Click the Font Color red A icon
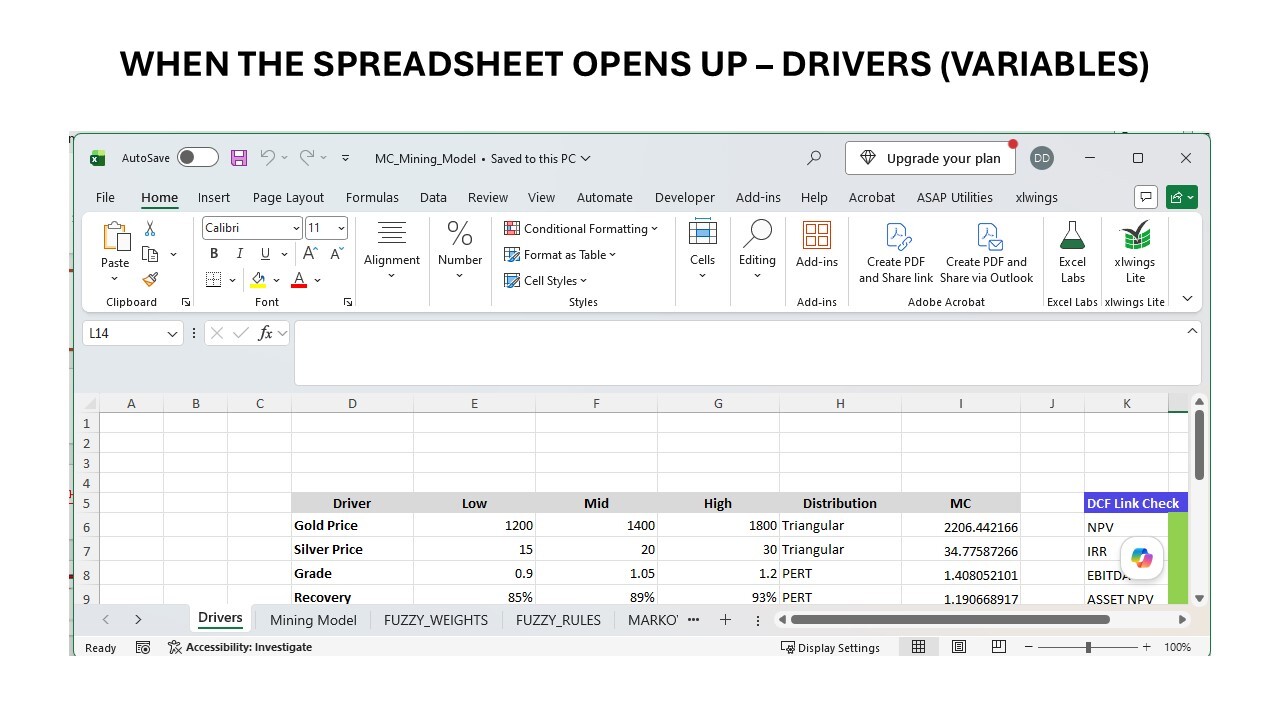 click(298, 280)
